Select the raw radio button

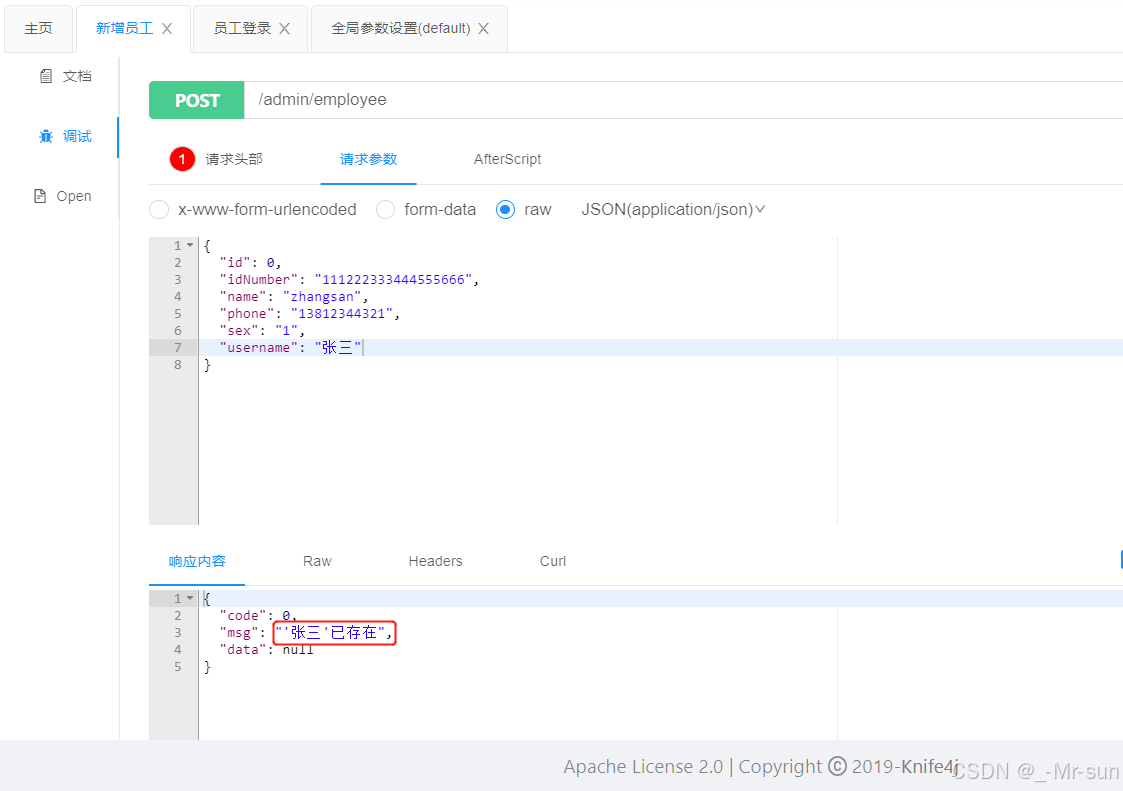tap(505, 209)
